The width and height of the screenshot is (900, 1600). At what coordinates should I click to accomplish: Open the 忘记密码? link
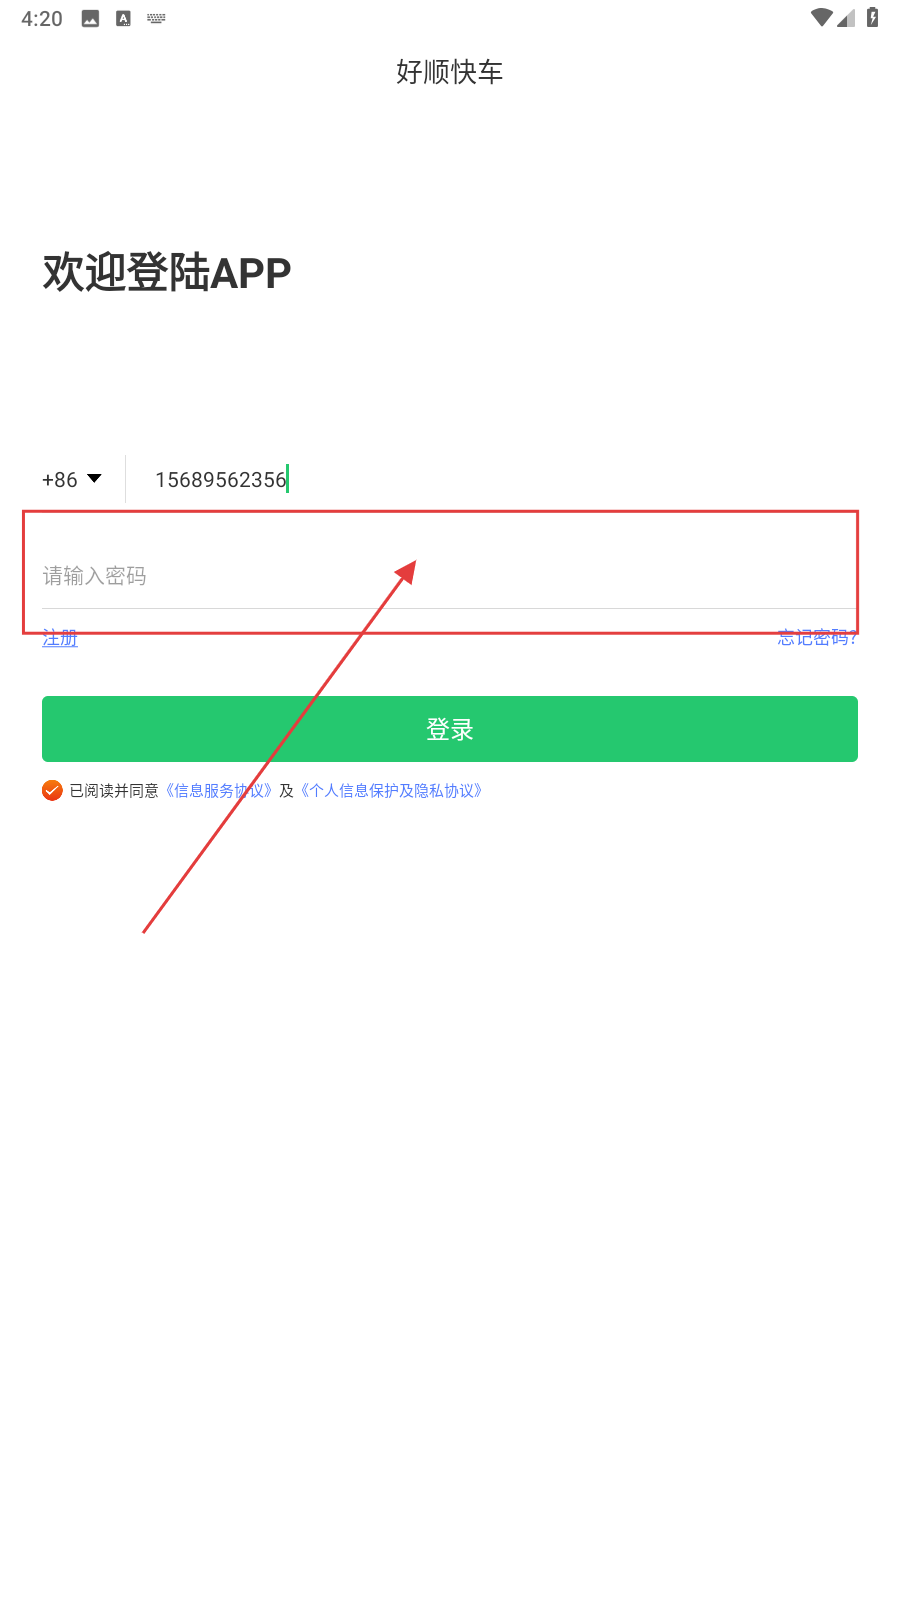(x=817, y=638)
